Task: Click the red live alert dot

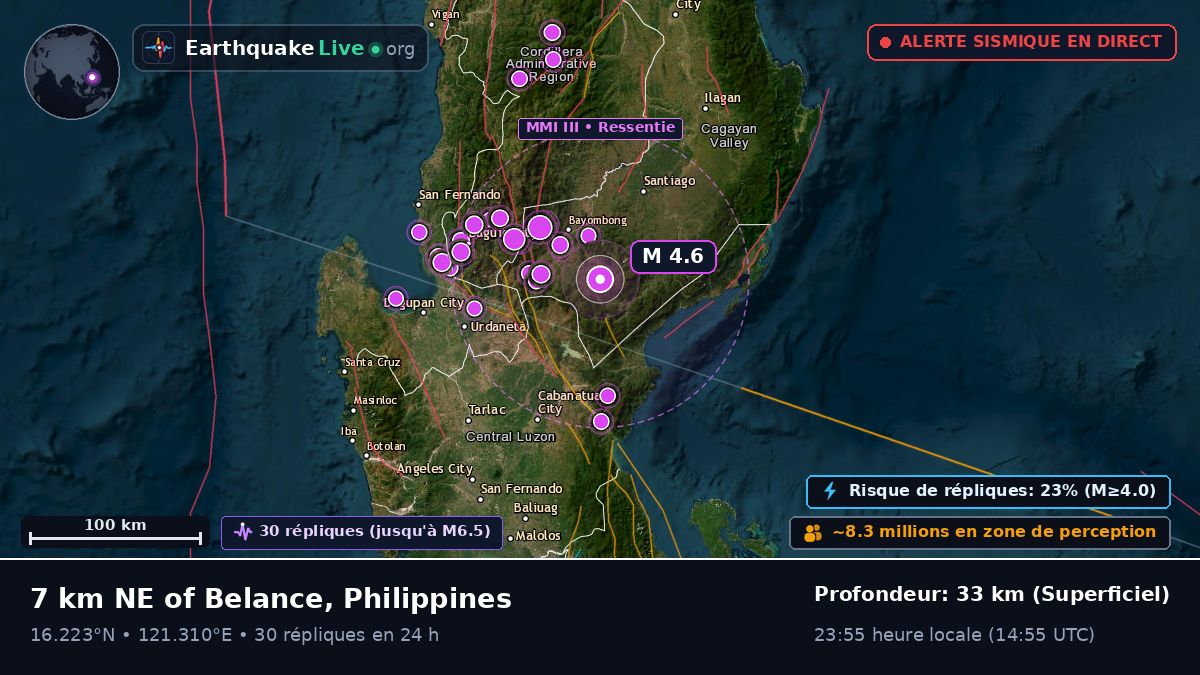Action: (885, 43)
